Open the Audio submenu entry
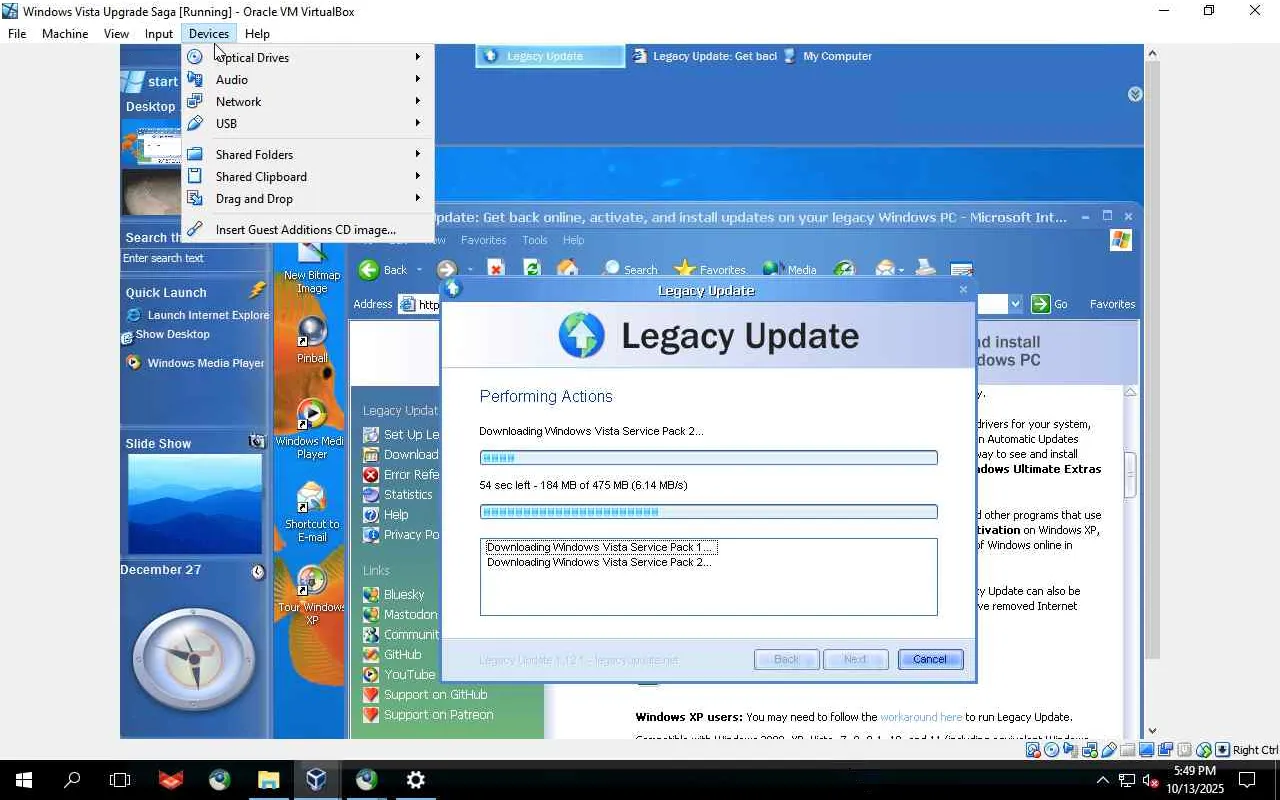This screenshot has height=800, width=1280. 307,79
